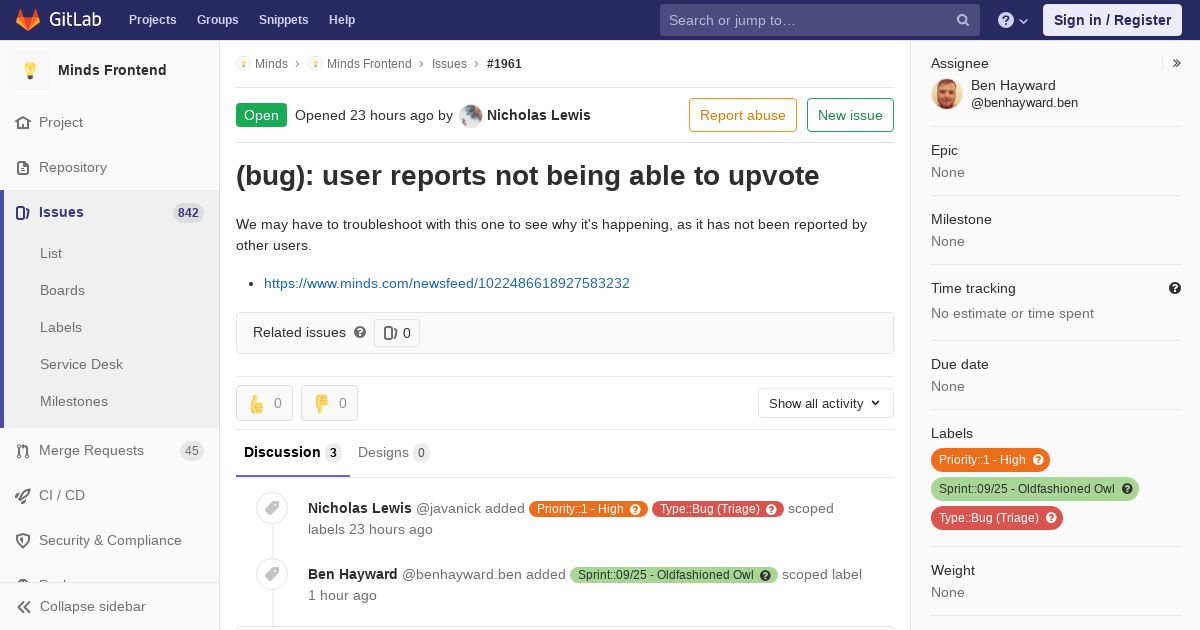
Task: Click the Minds Frontend breadcrumb link
Action: point(369,64)
